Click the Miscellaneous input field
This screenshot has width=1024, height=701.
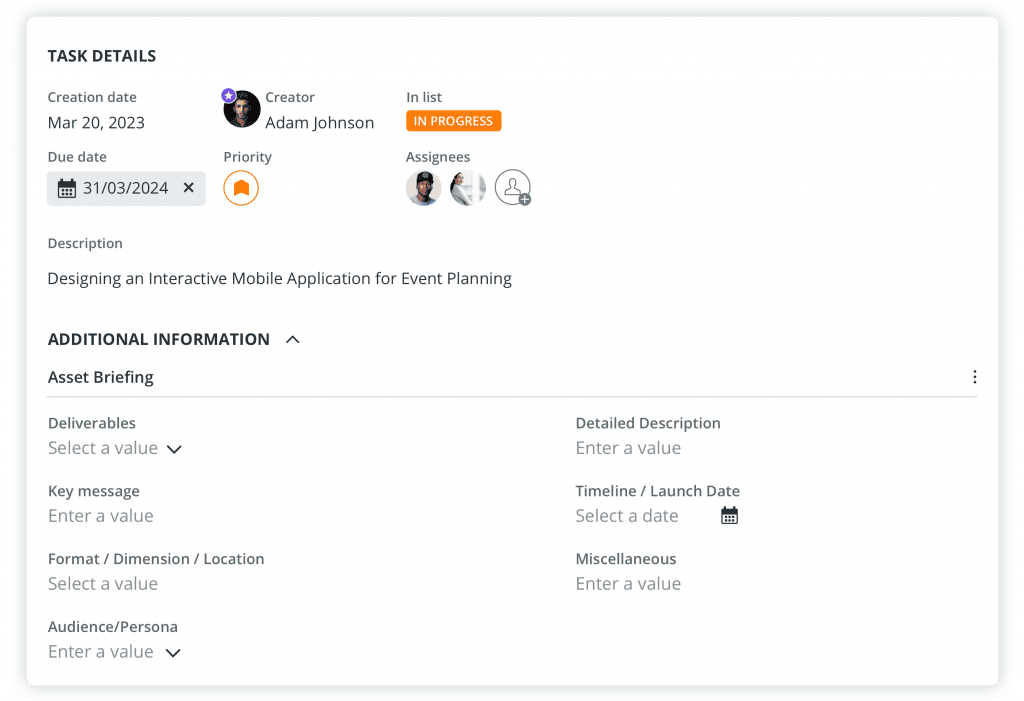coord(628,584)
